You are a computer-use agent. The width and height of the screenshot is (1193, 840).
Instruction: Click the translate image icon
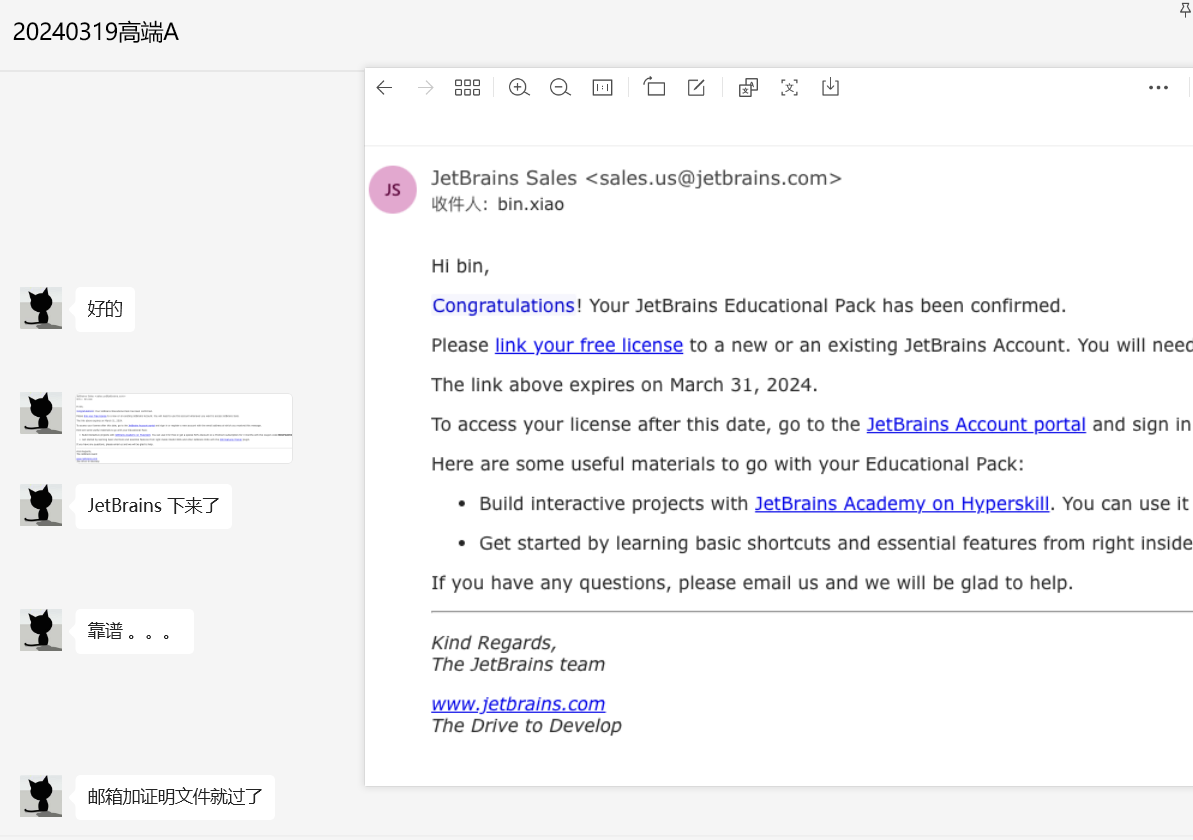pyautogui.click(x=748, y=88)
